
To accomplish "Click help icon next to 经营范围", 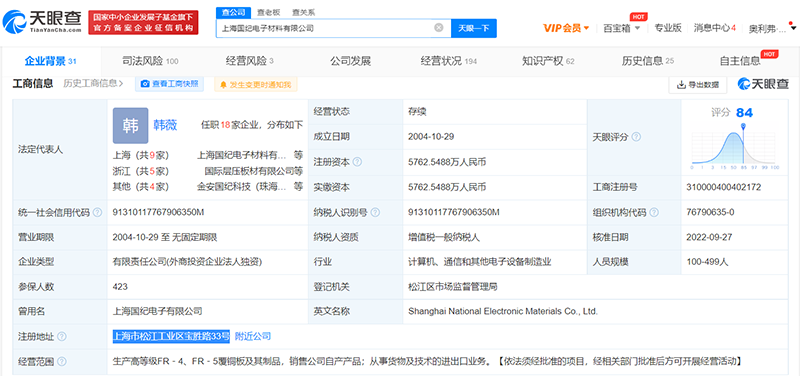I will 62,362.
